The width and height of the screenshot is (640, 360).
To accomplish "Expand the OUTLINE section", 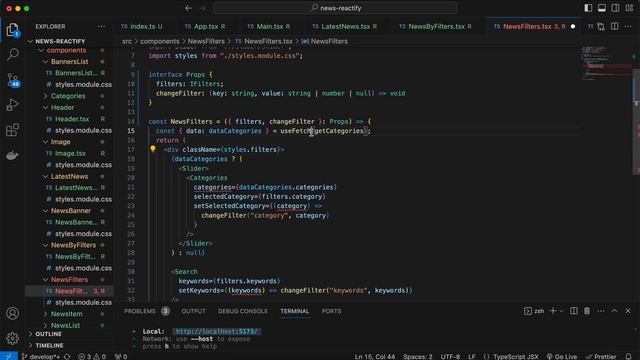I will point(69,334).
